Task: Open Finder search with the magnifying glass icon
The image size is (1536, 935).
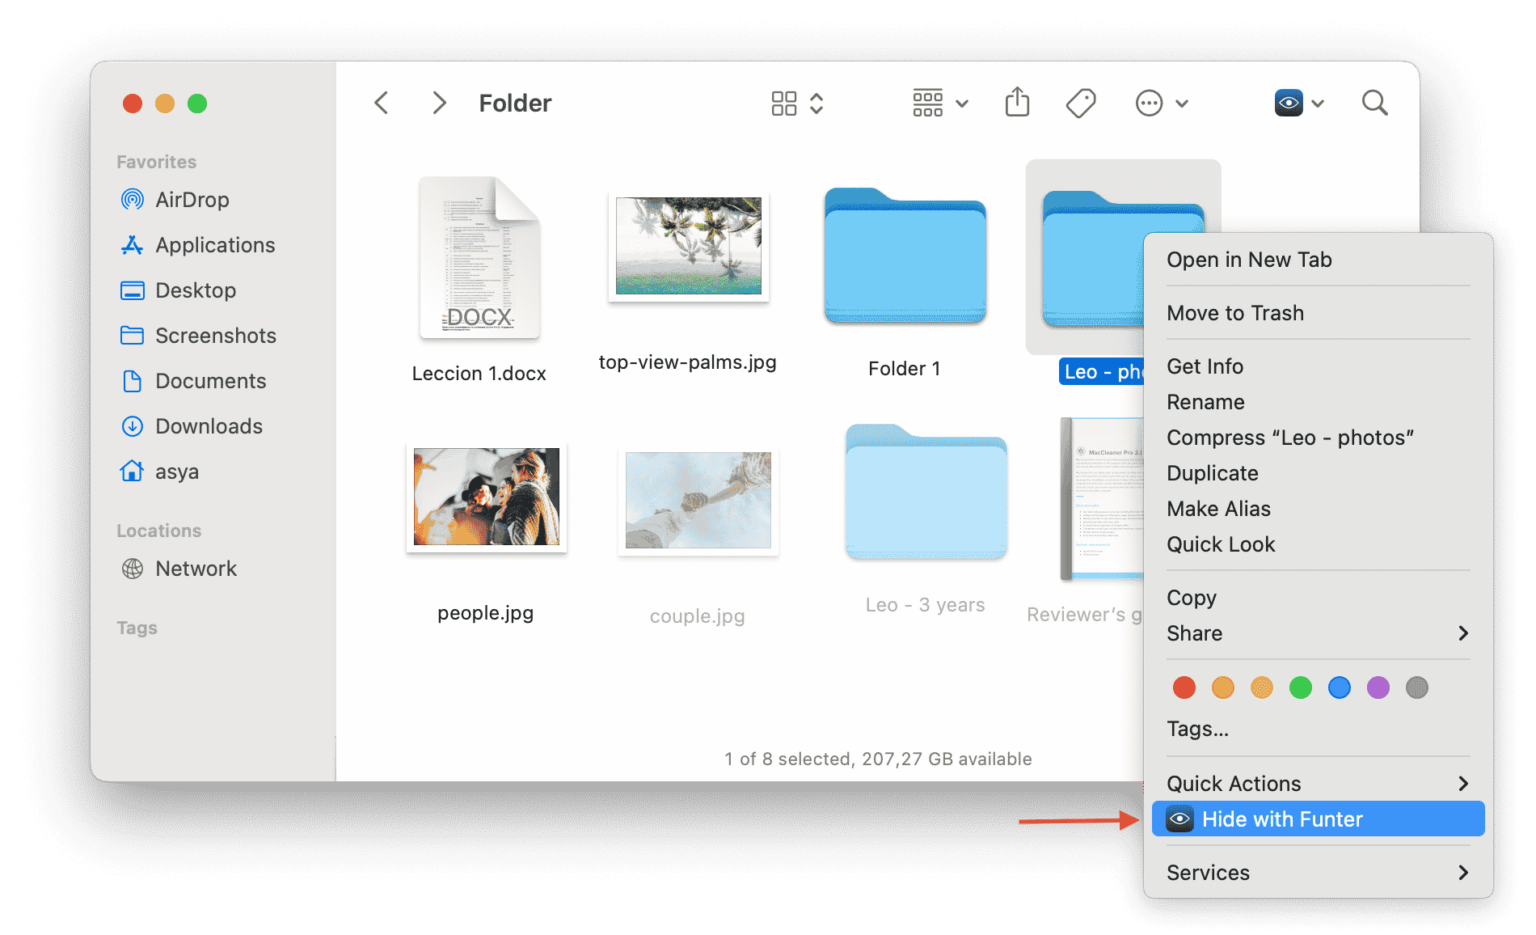Action: [1374, 102]
